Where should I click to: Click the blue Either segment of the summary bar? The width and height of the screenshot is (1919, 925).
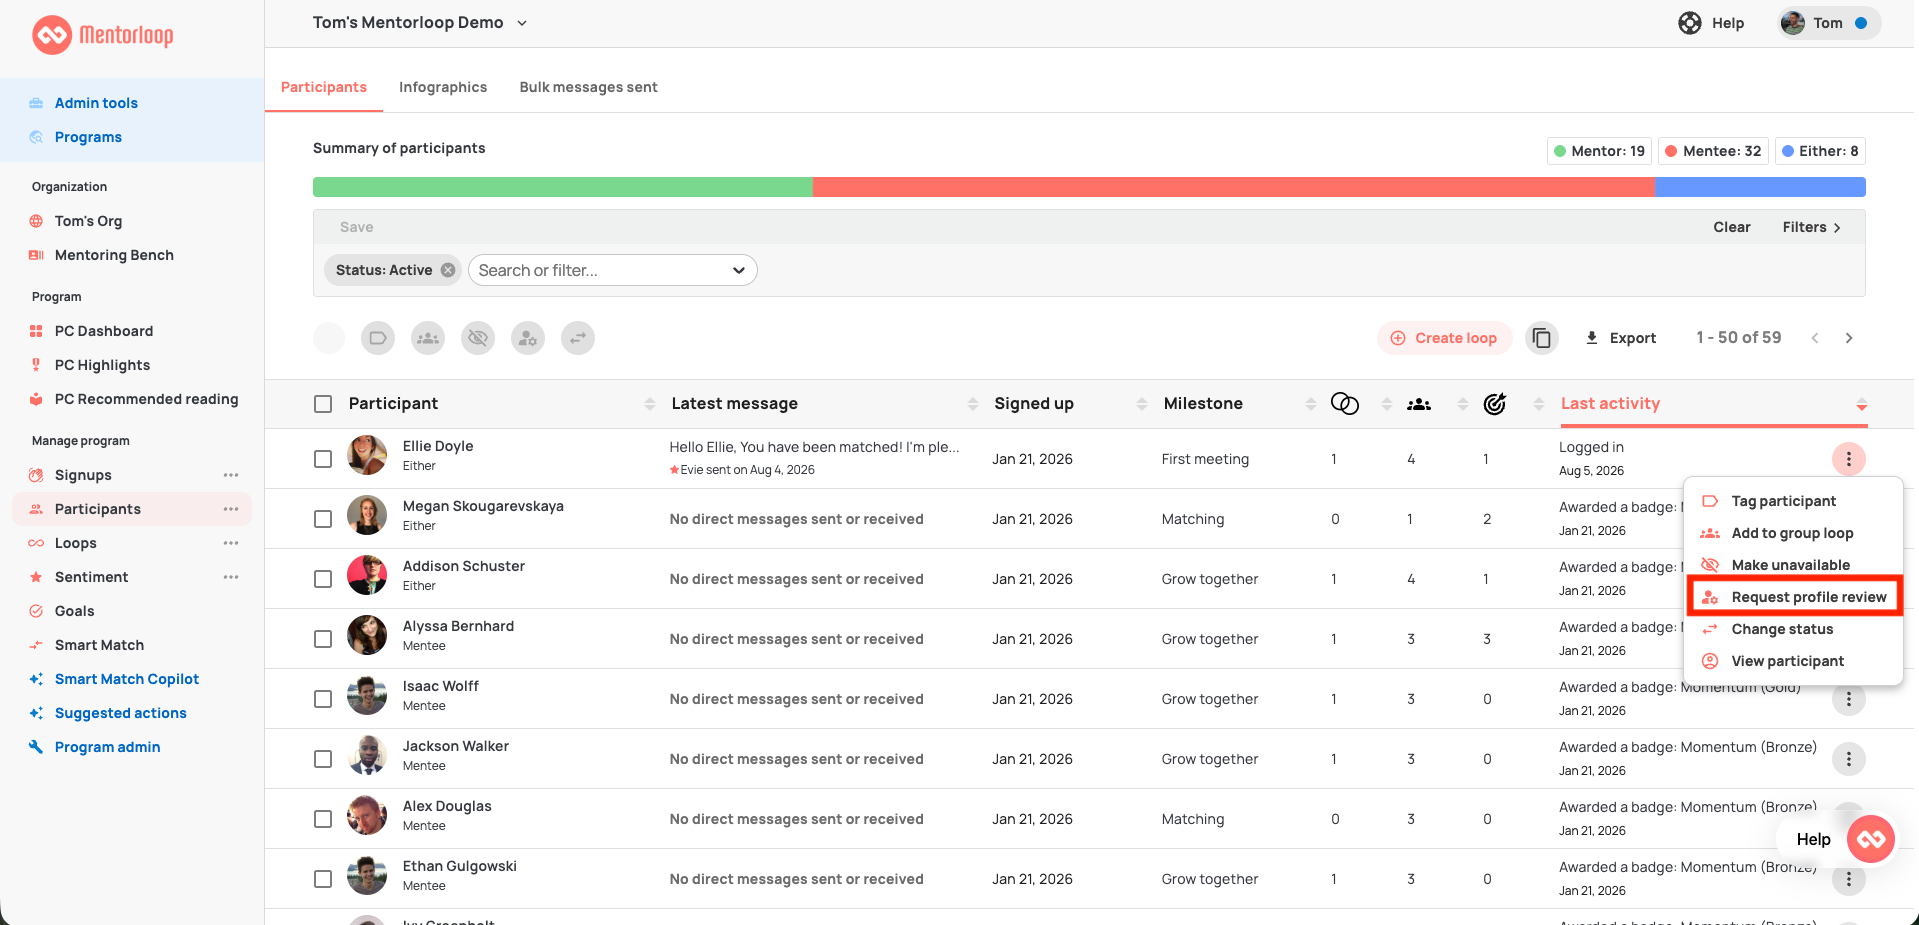1760,187
